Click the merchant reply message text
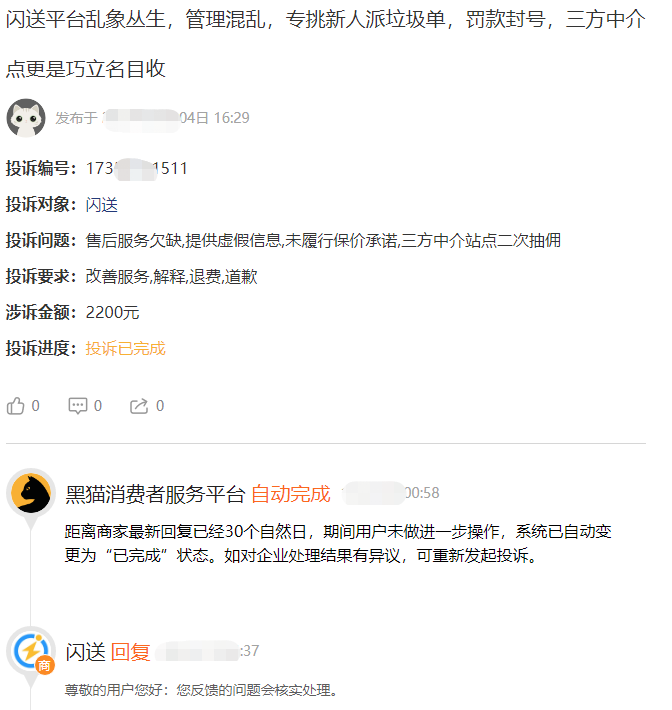 [x=202, y=690]
